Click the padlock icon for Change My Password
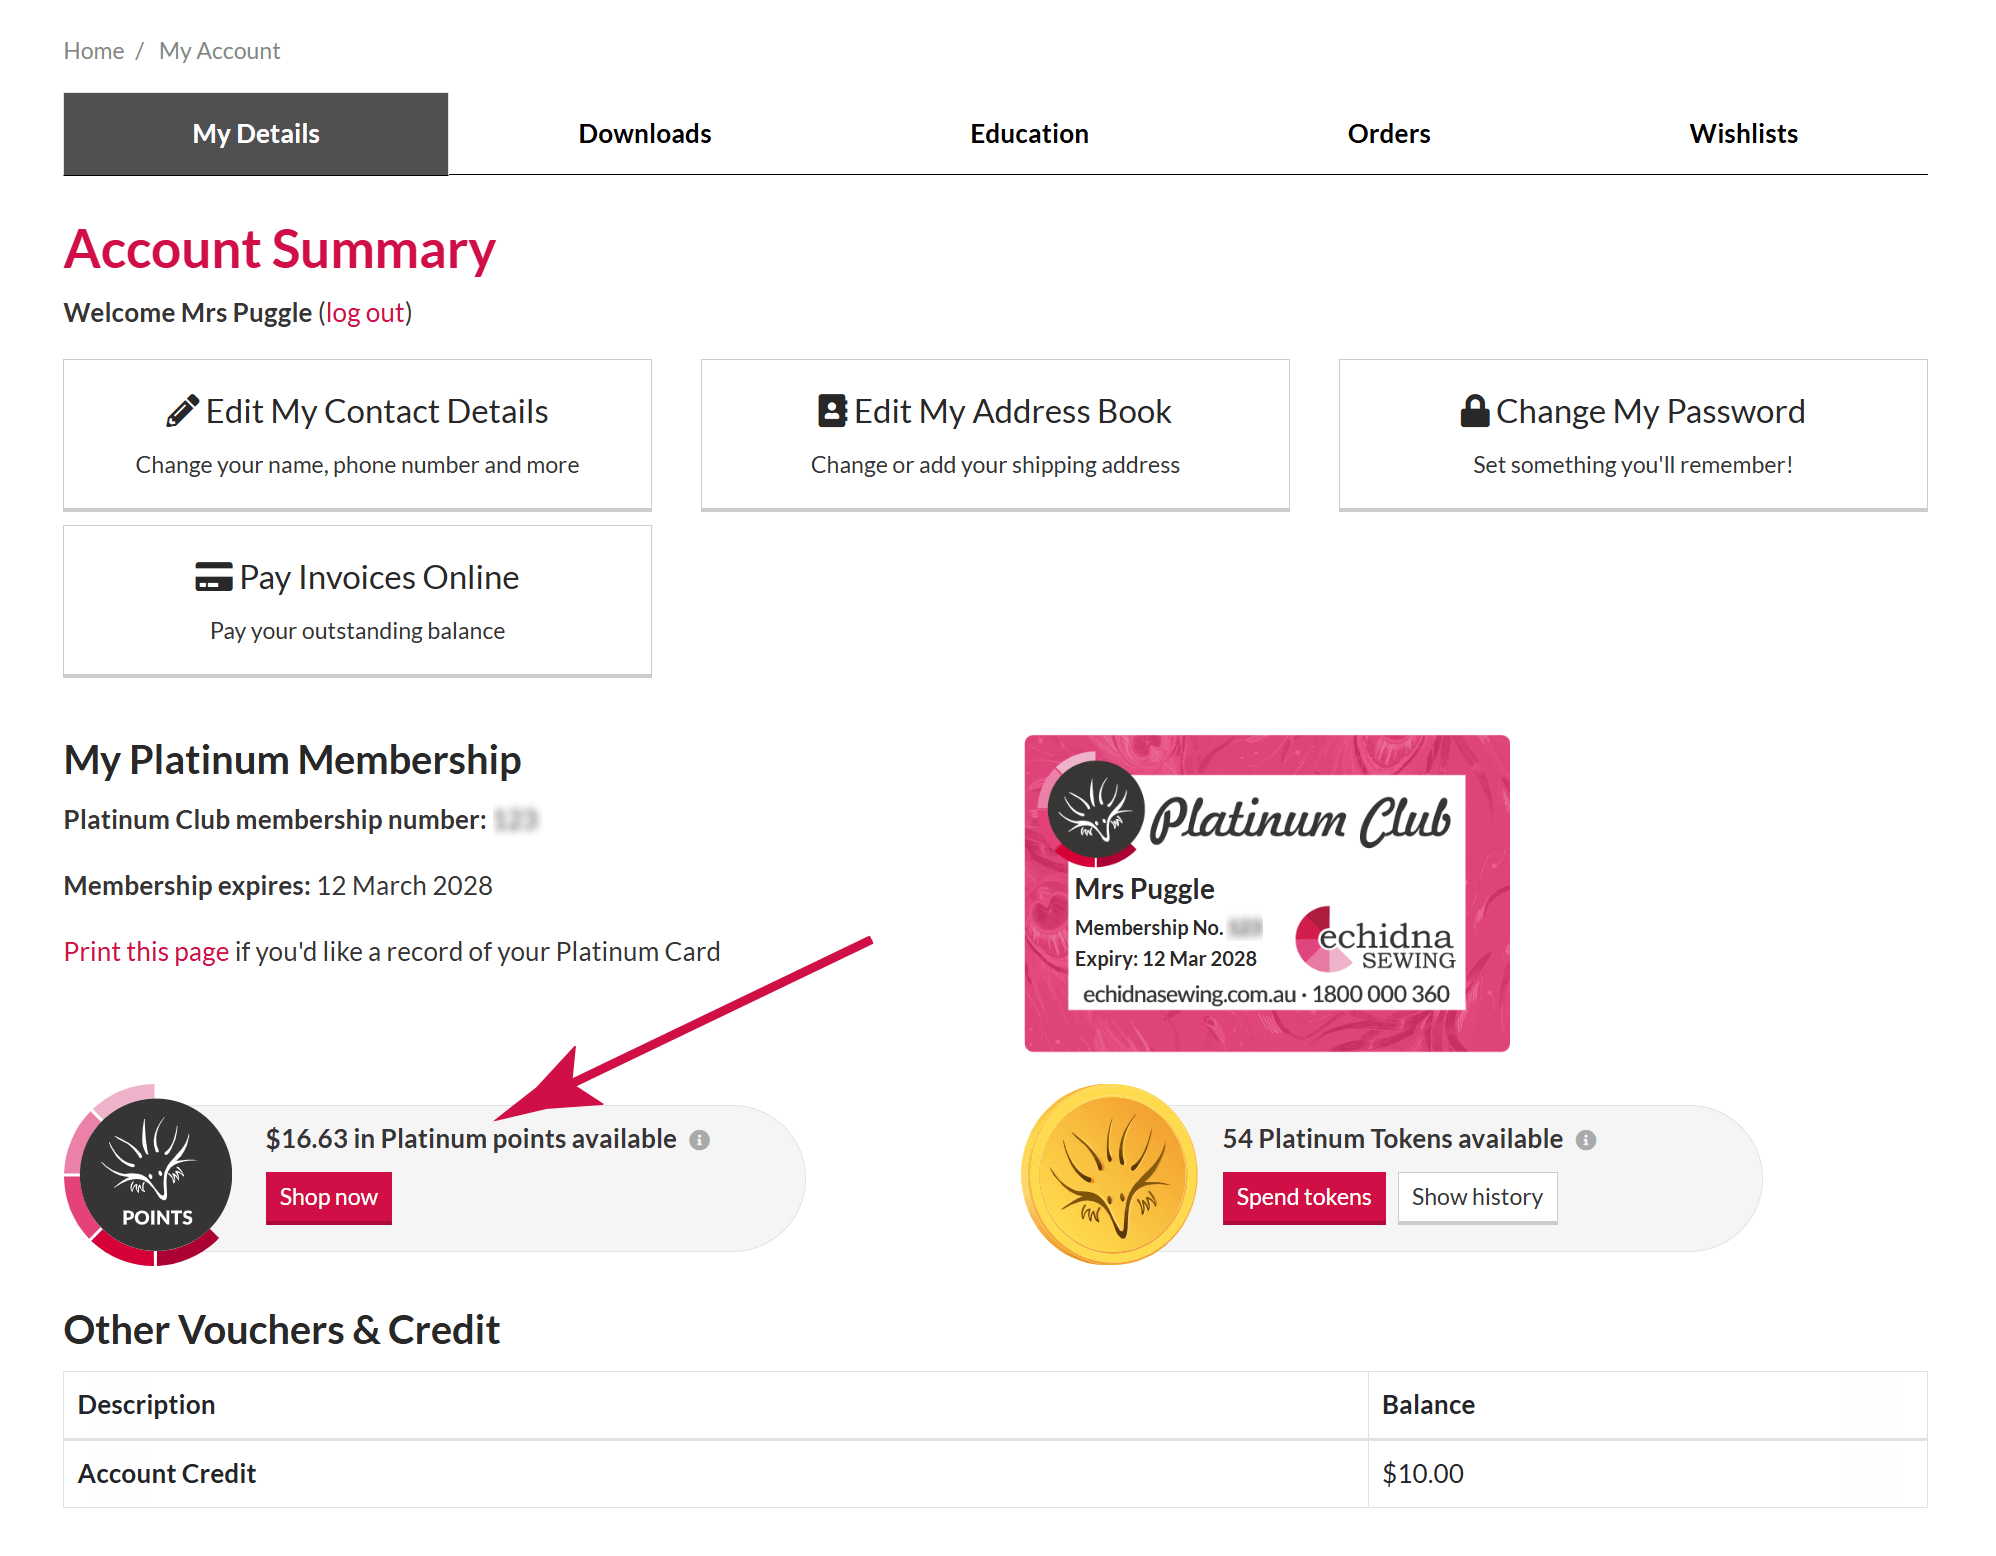 (x=1475, y=410)
